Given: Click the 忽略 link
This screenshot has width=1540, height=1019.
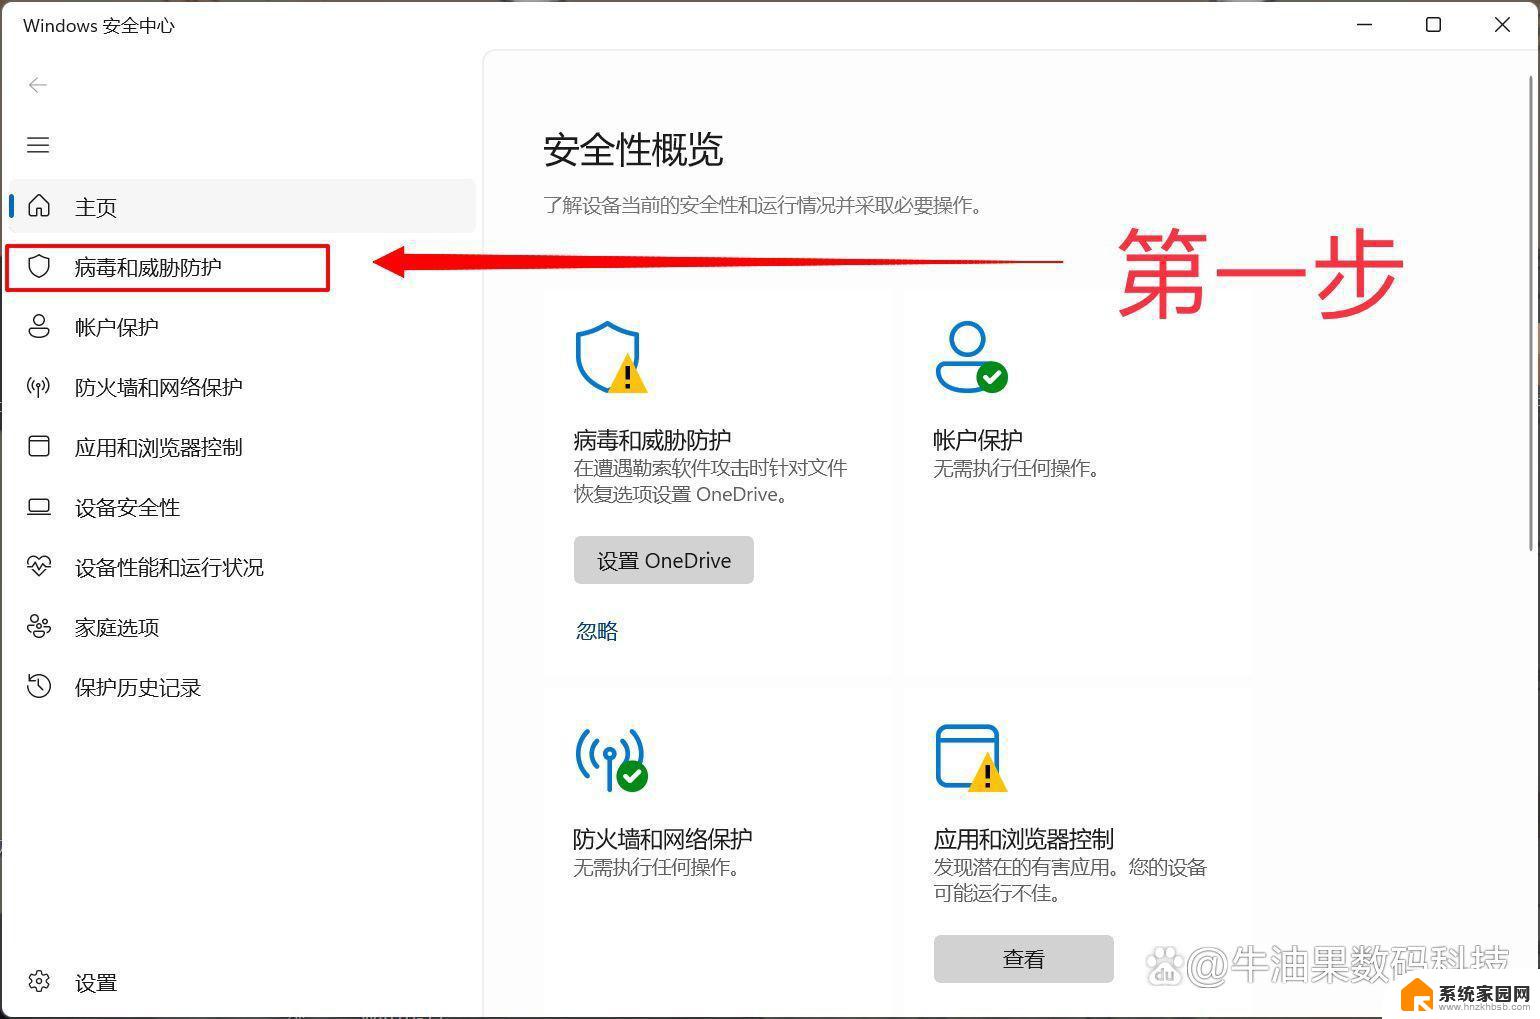Looking at the screenshot, I should [597, 631].
